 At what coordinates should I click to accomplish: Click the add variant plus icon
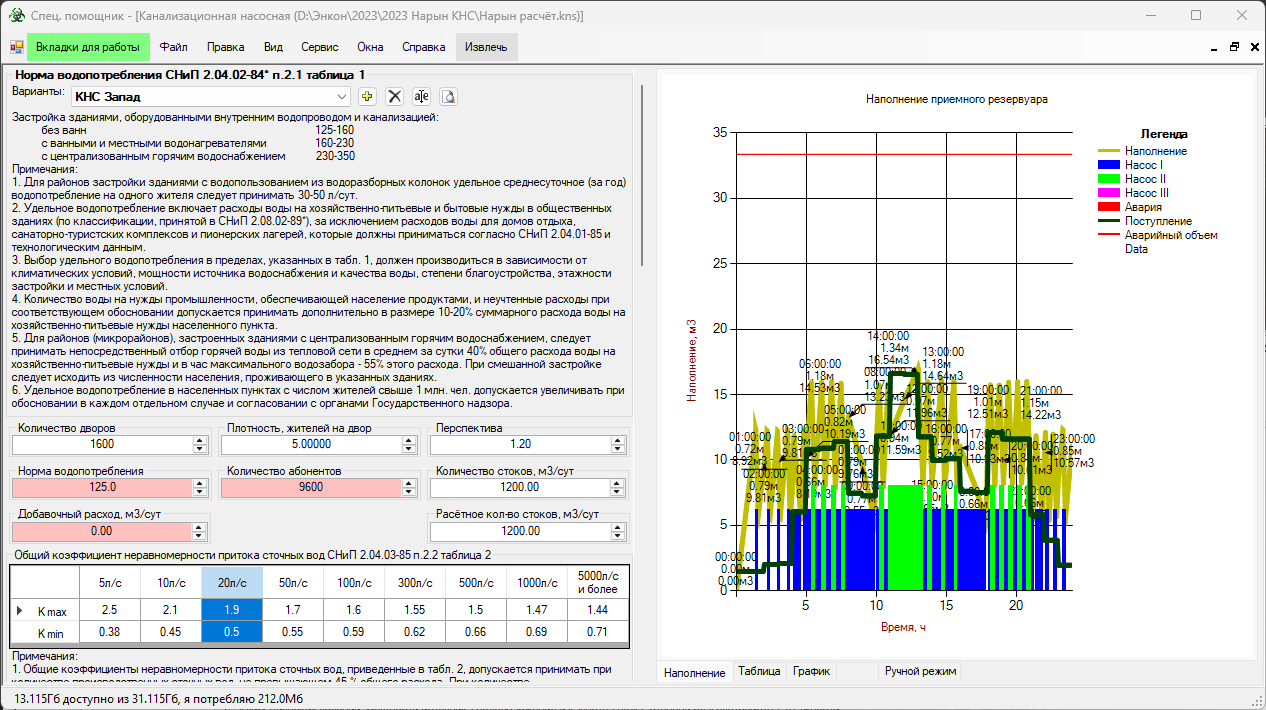pyautogui.click(x=367, y=97)
